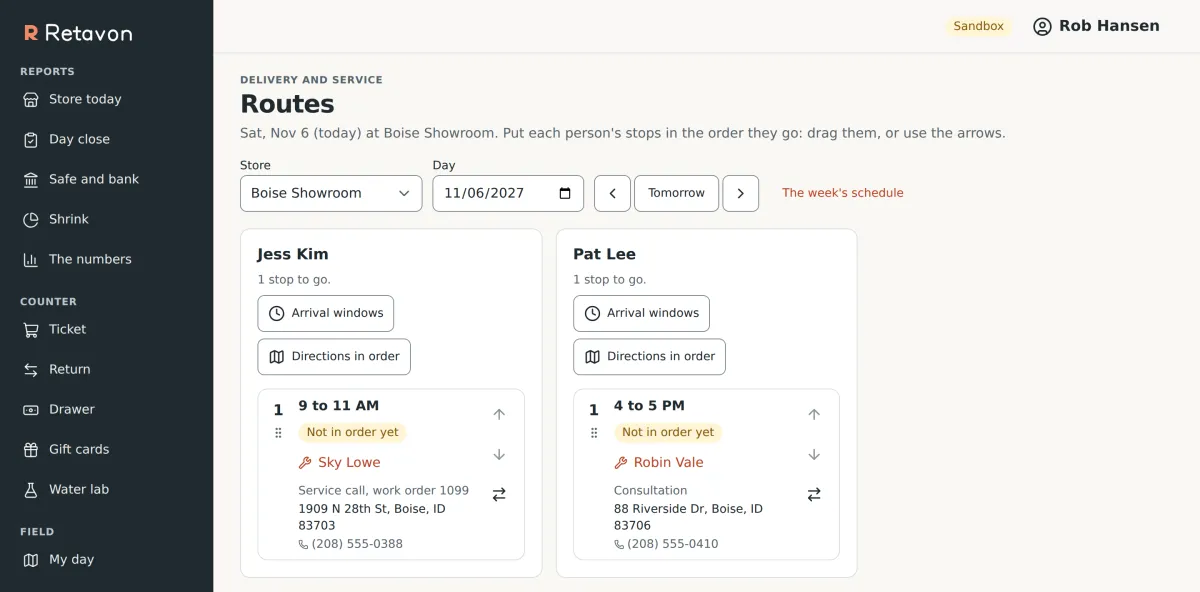Open the calendar picker icon in Day field
The image size is (1200, 592).
565,193
